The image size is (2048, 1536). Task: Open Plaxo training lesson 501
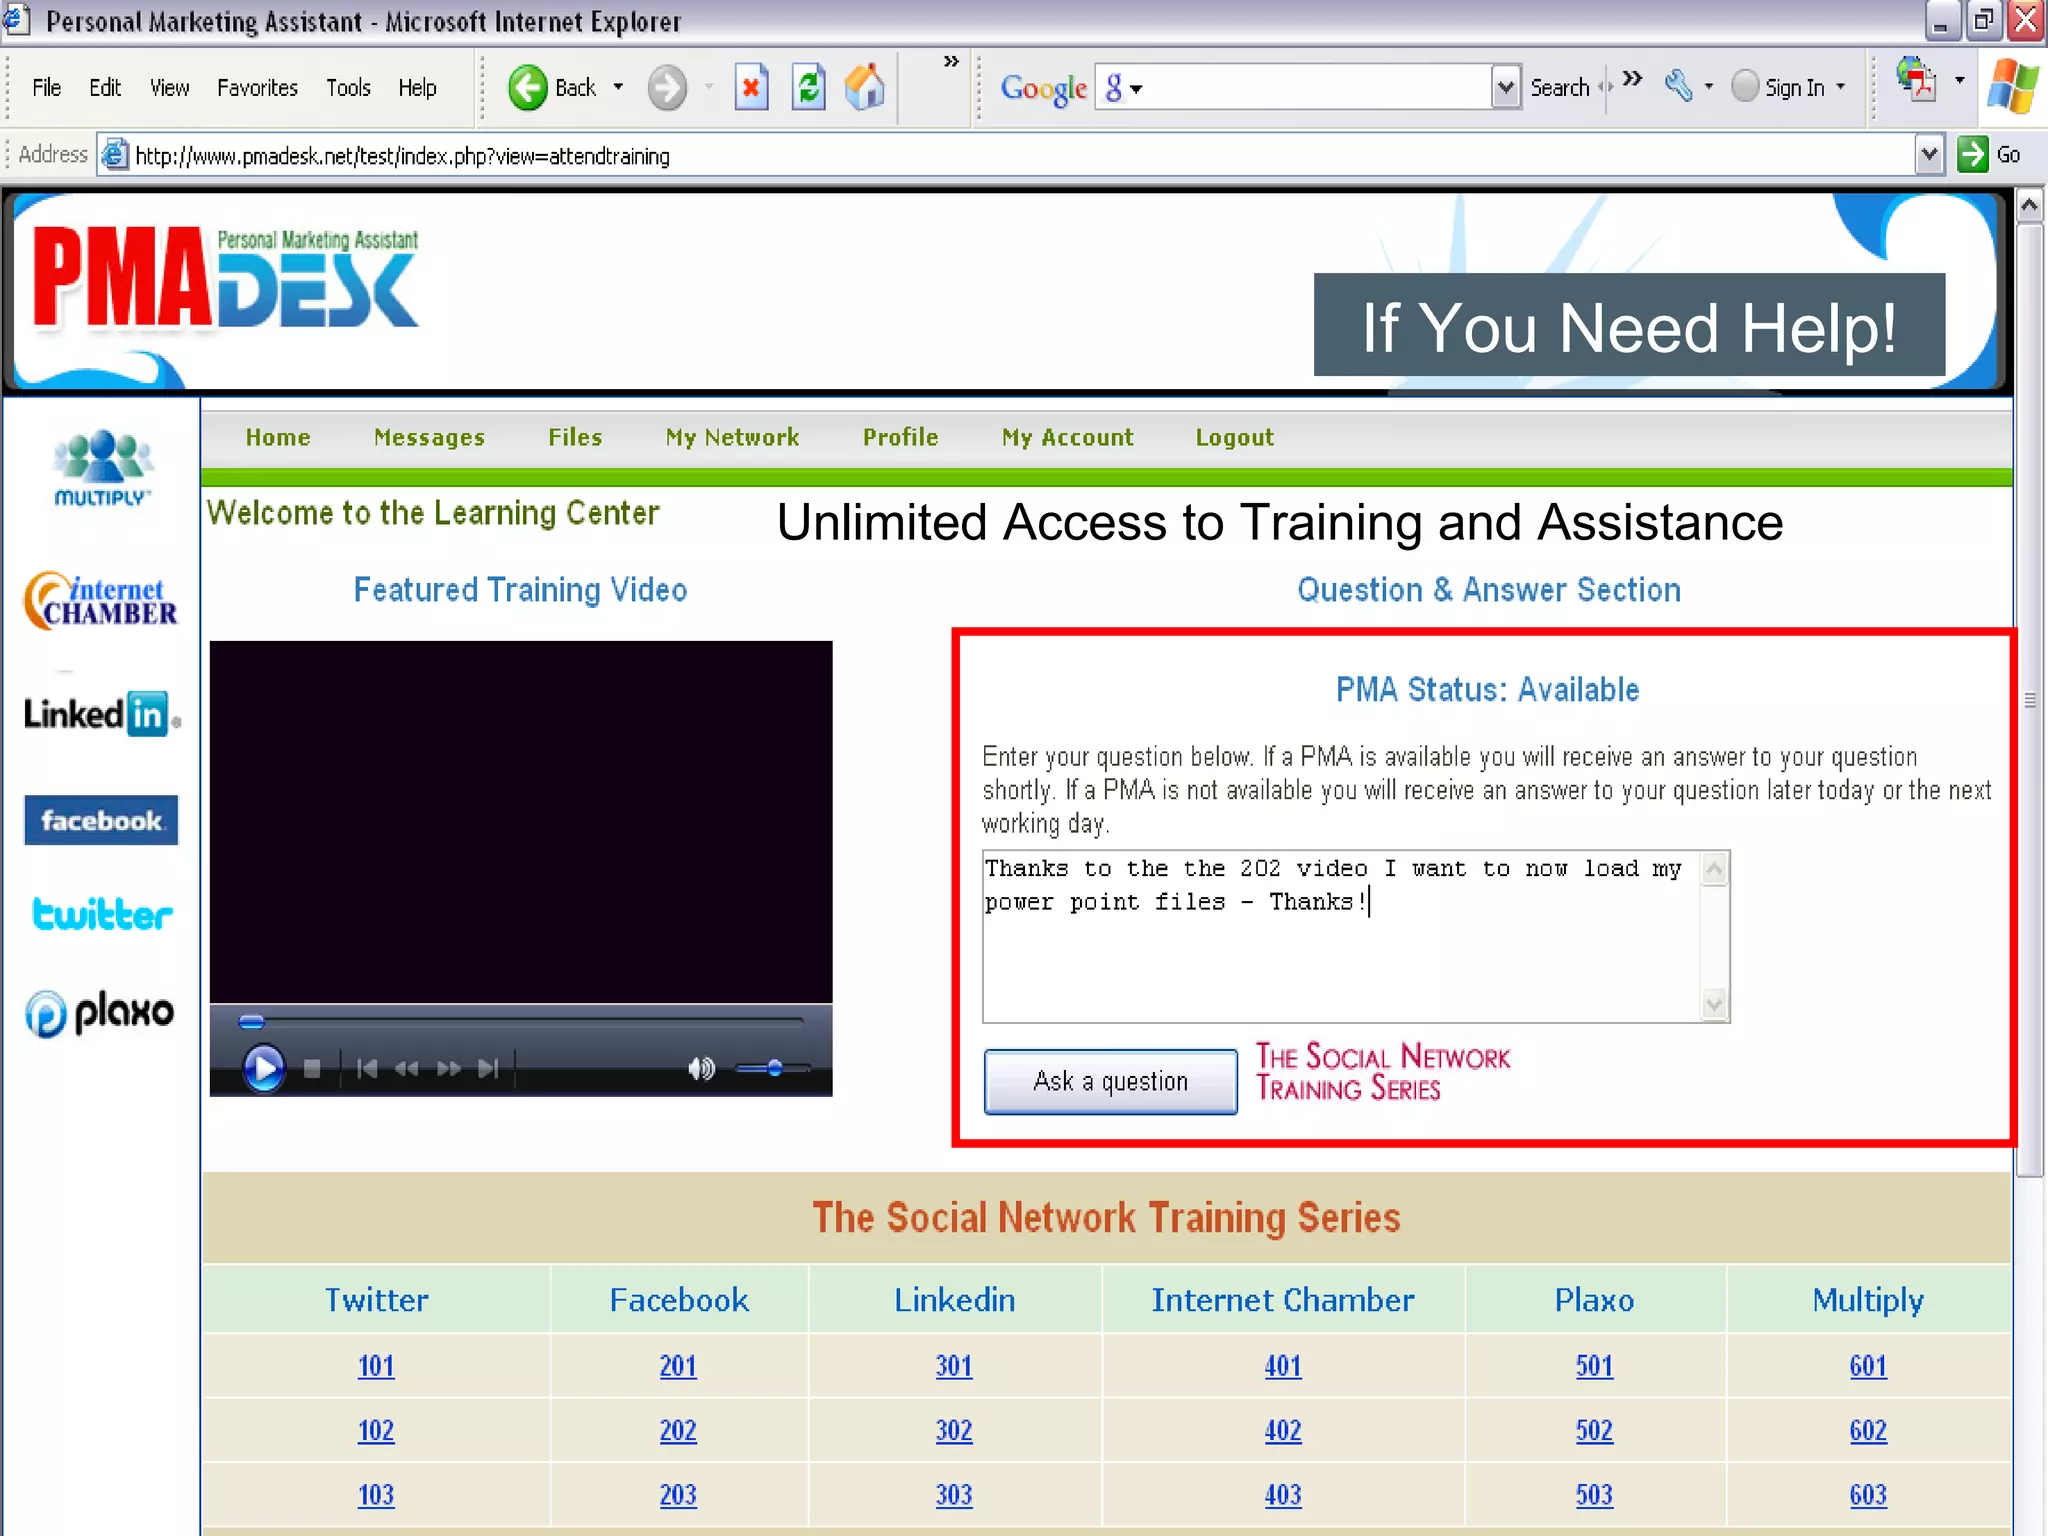tap(1594, 1365)
